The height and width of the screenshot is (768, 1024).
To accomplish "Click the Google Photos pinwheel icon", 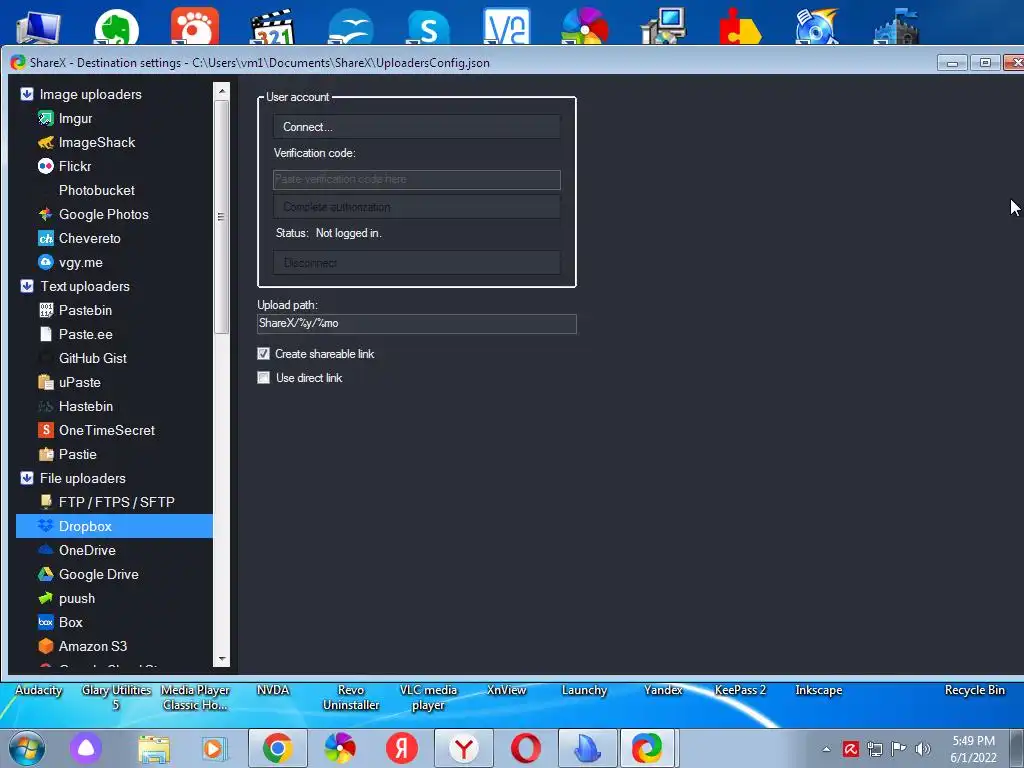I will tap(45, 214).
